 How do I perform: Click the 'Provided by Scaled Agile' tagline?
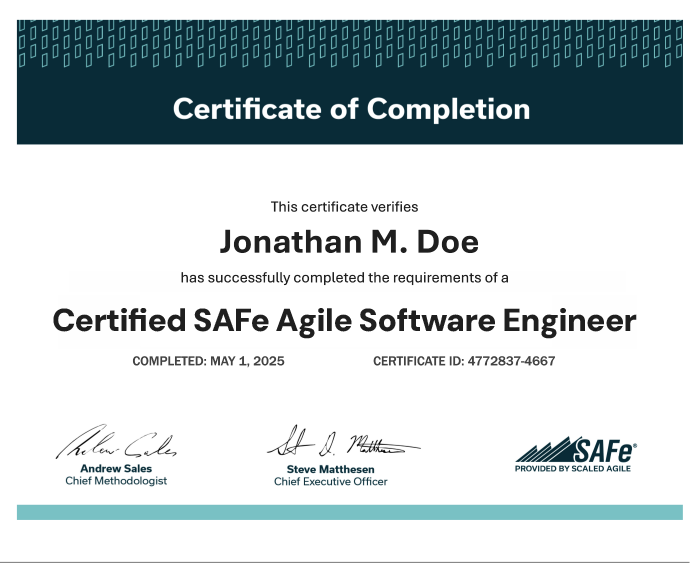click(x=573, y=469)
